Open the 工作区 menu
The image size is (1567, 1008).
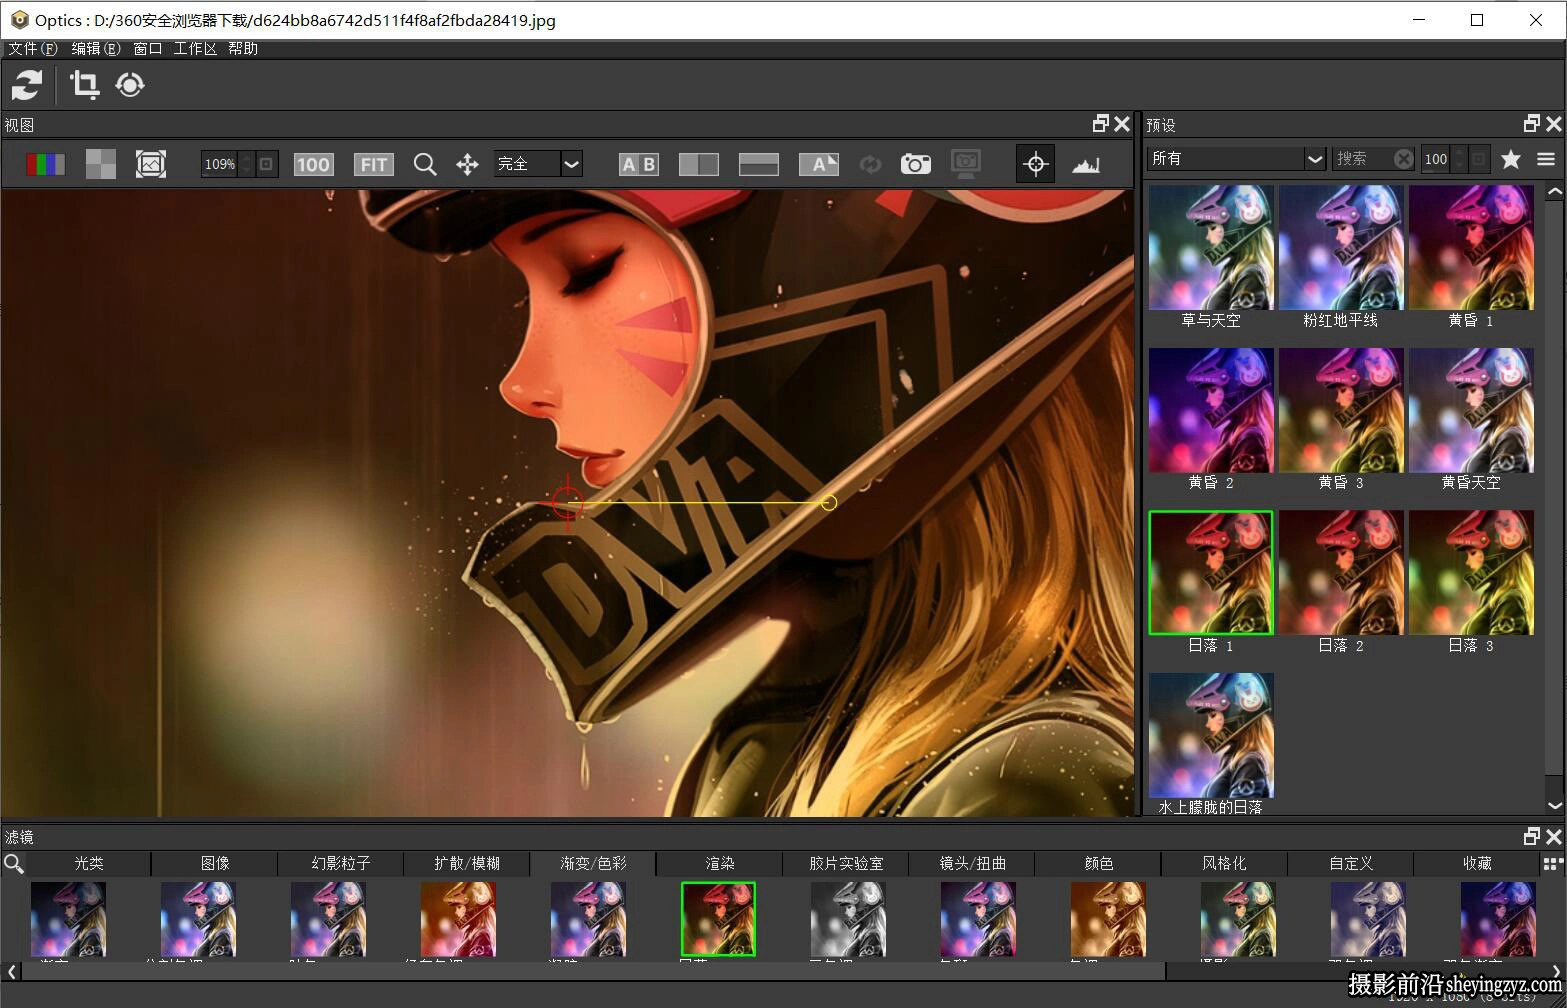195,48
